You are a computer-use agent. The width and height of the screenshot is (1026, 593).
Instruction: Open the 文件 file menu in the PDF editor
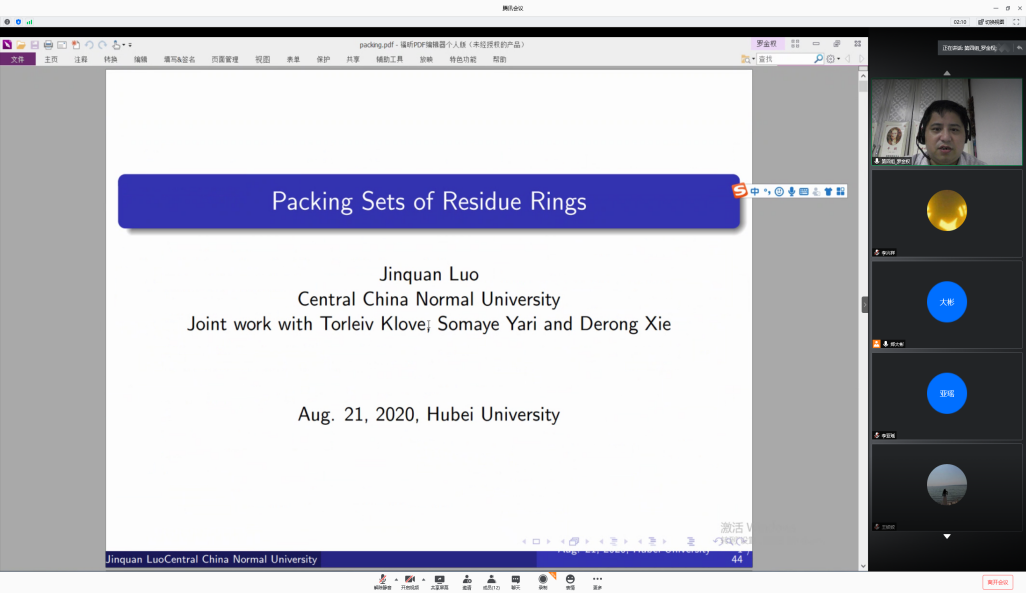pyautogui.click(x=17, y=59)
